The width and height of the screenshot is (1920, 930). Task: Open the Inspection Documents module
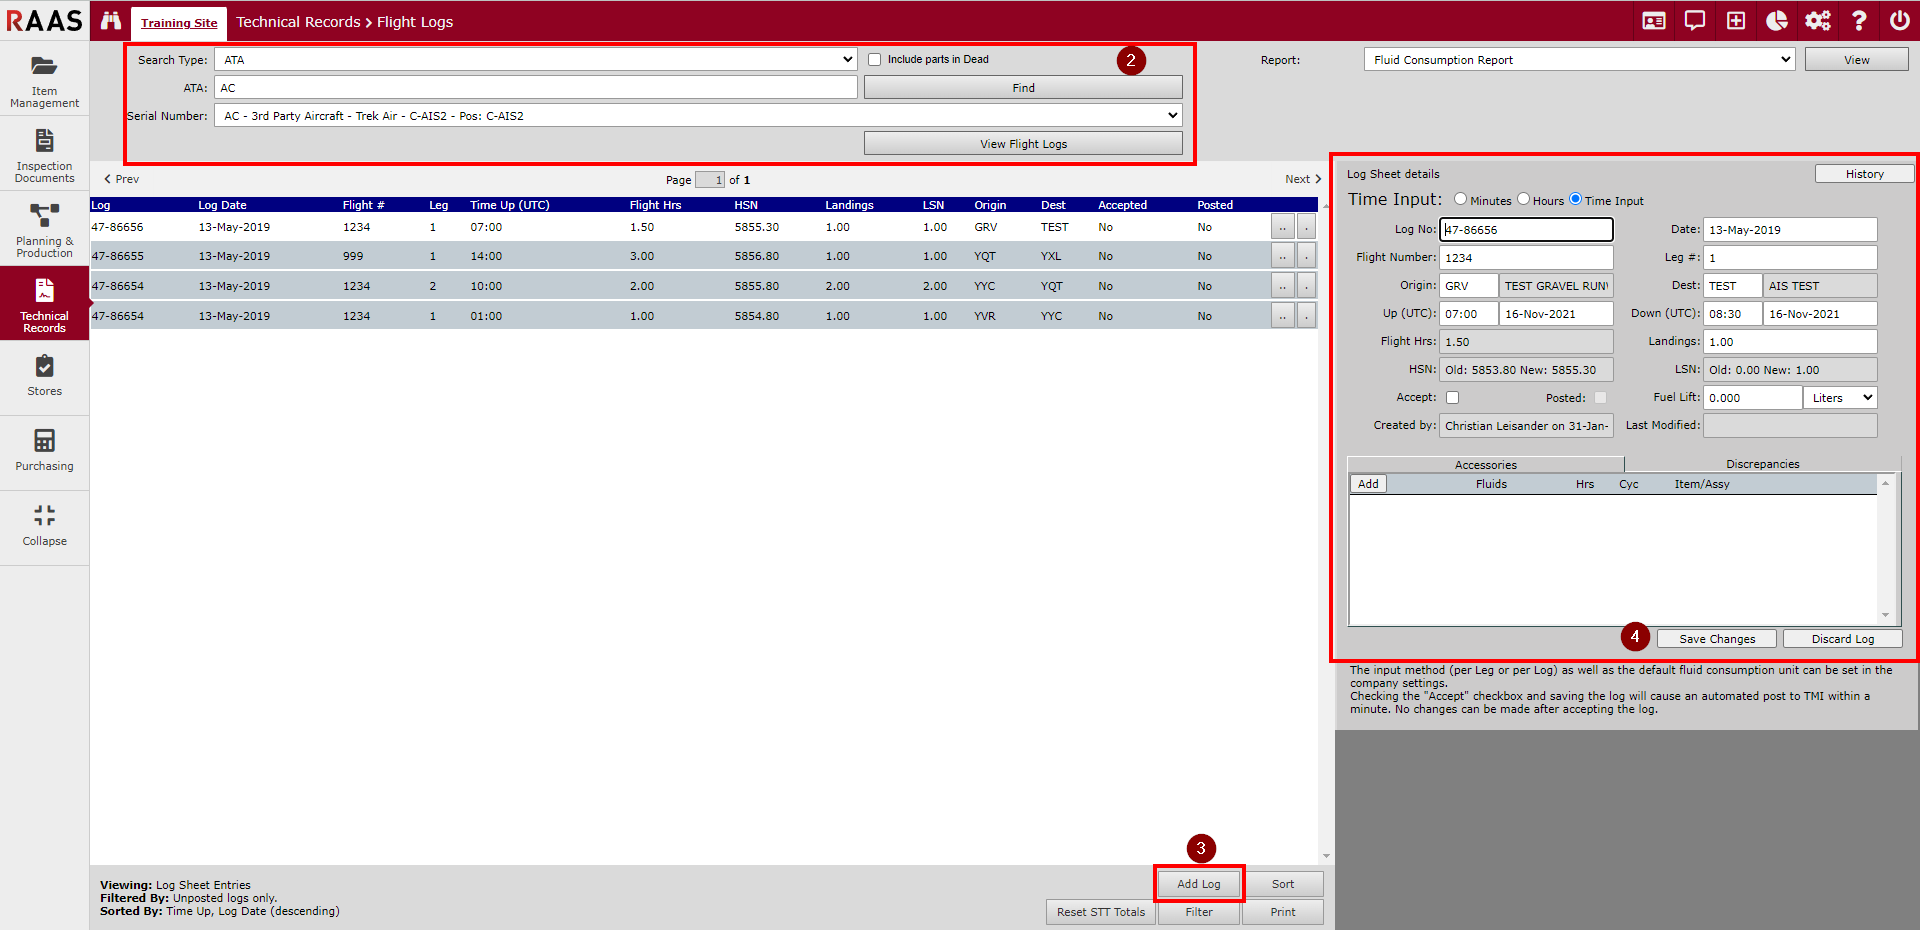(44, 155)
